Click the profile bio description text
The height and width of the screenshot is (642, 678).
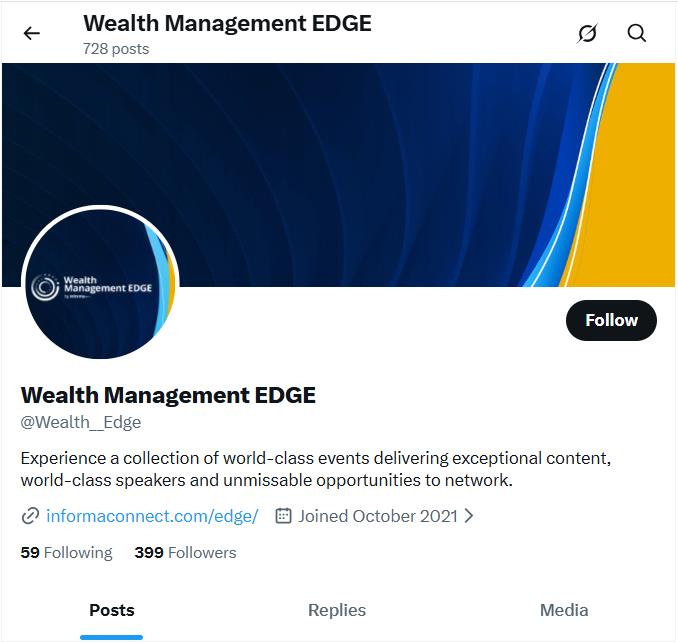tap(316, 469)
